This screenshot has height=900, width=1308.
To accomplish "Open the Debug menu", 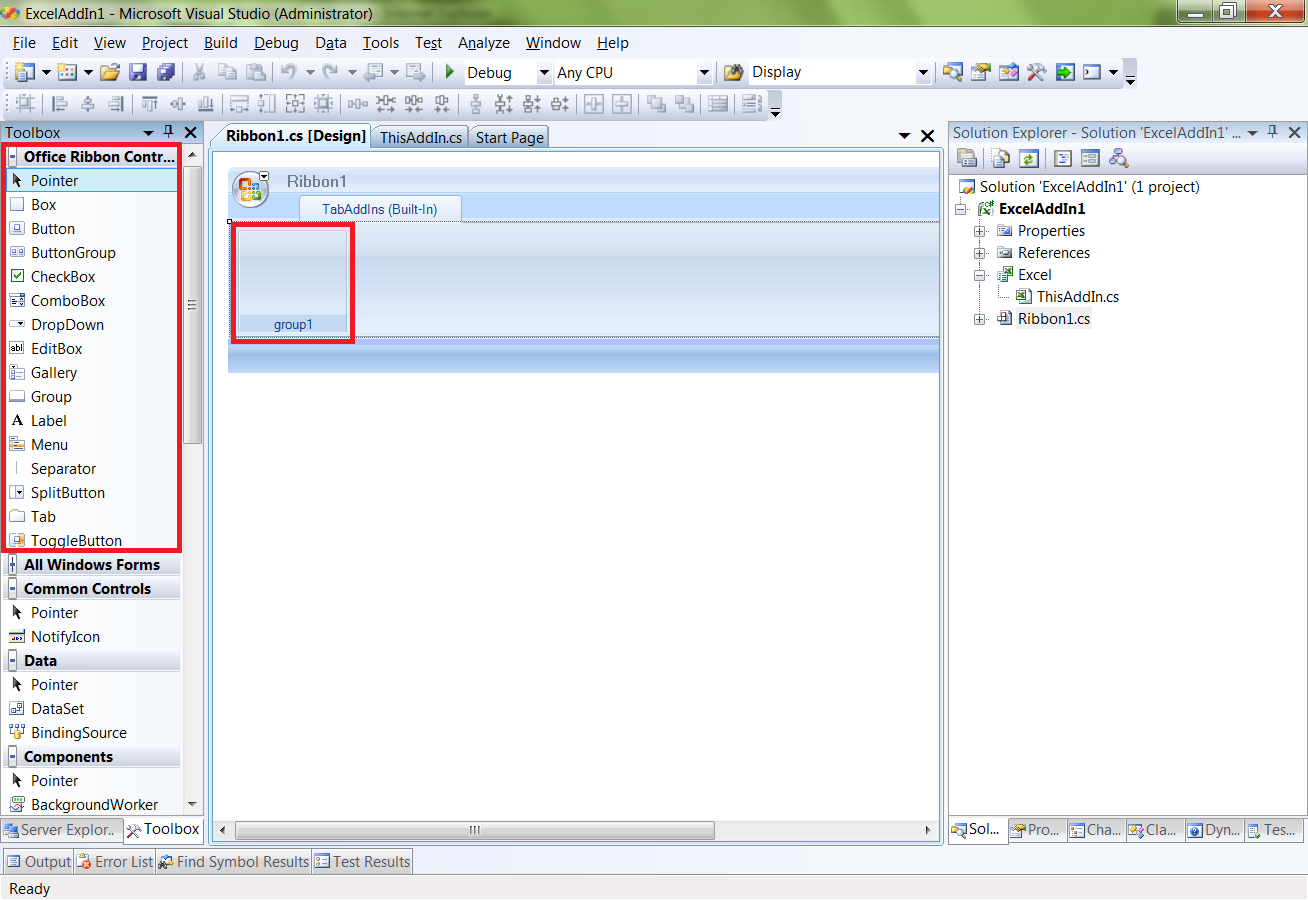I will pyautogui.click(x=276, y=43).
